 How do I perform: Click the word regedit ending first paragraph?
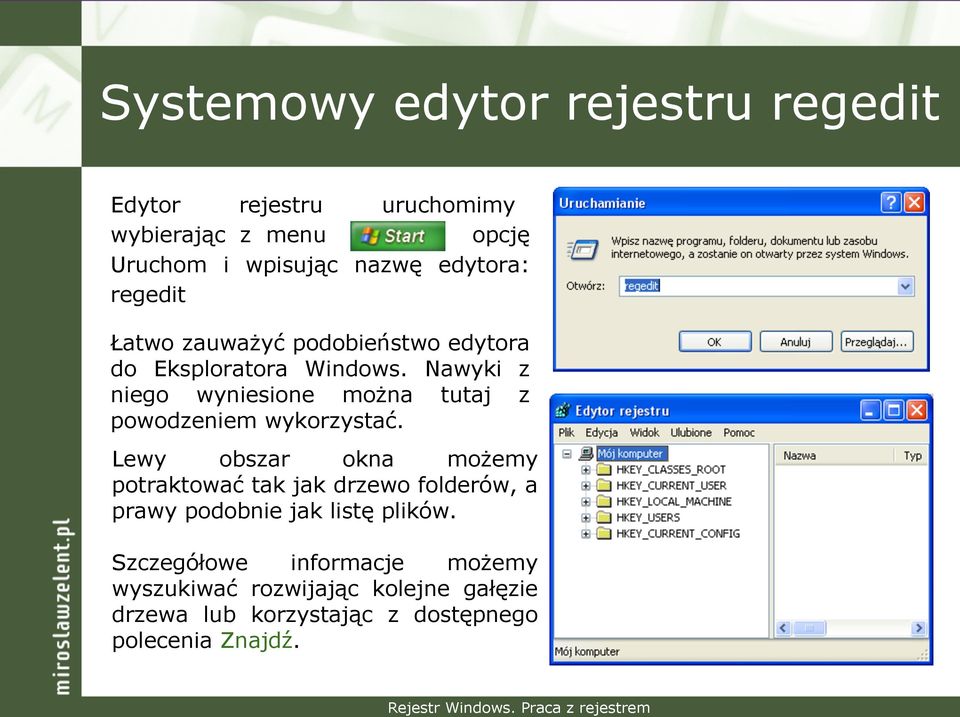click(148, 296)
